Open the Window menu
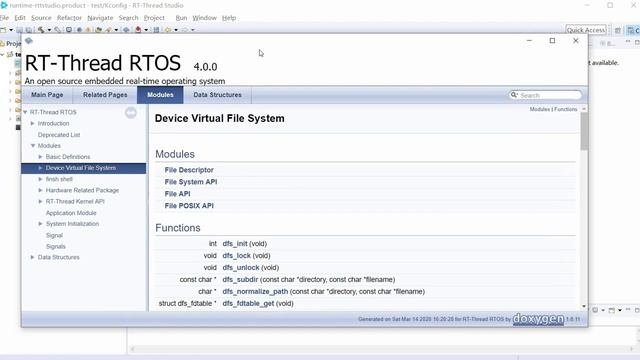This screenshot has height=360, width=640. 204,18
